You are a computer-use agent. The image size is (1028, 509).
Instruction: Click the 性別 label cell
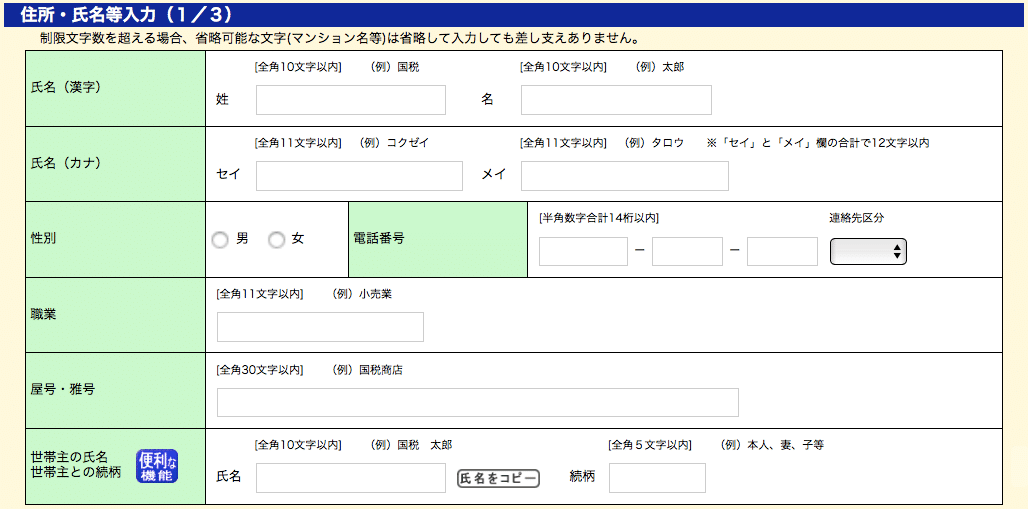point(115,239)
